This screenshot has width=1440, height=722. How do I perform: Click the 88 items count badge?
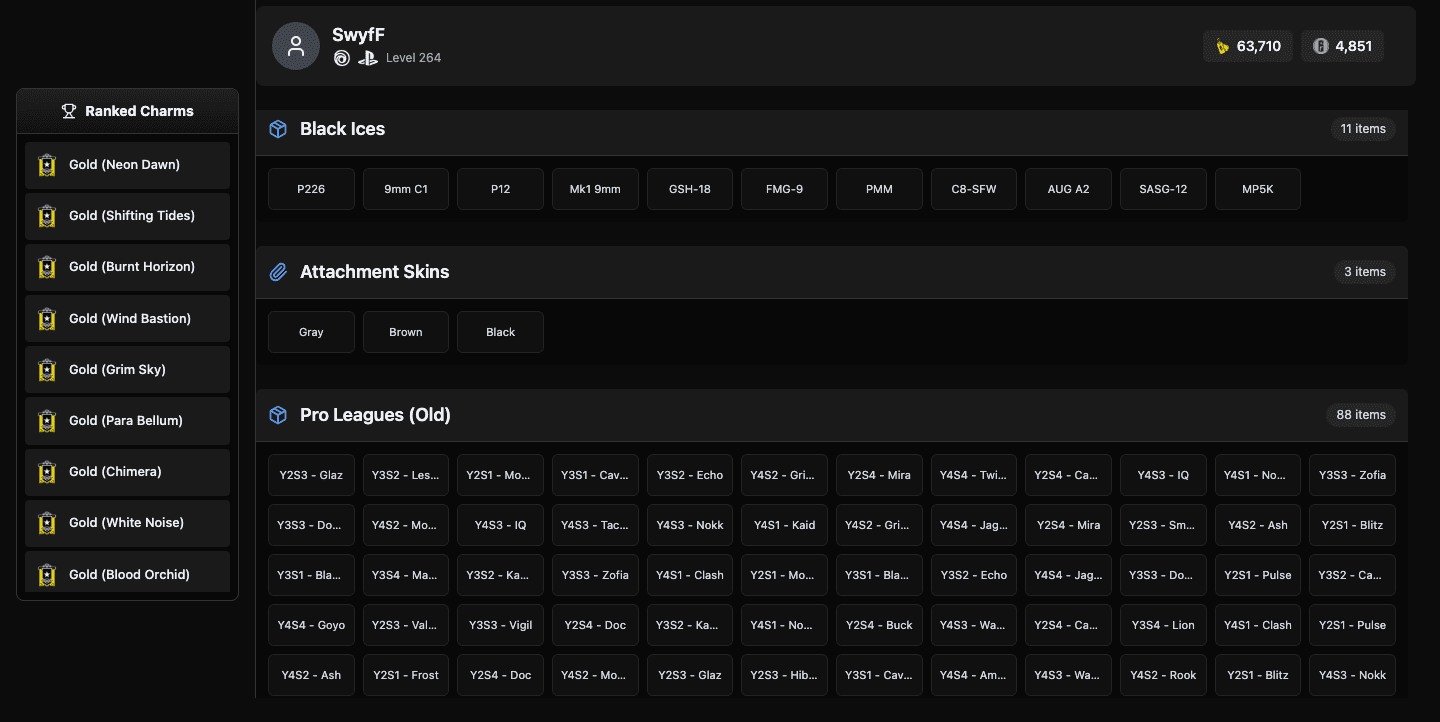[x=1361, y=415]
